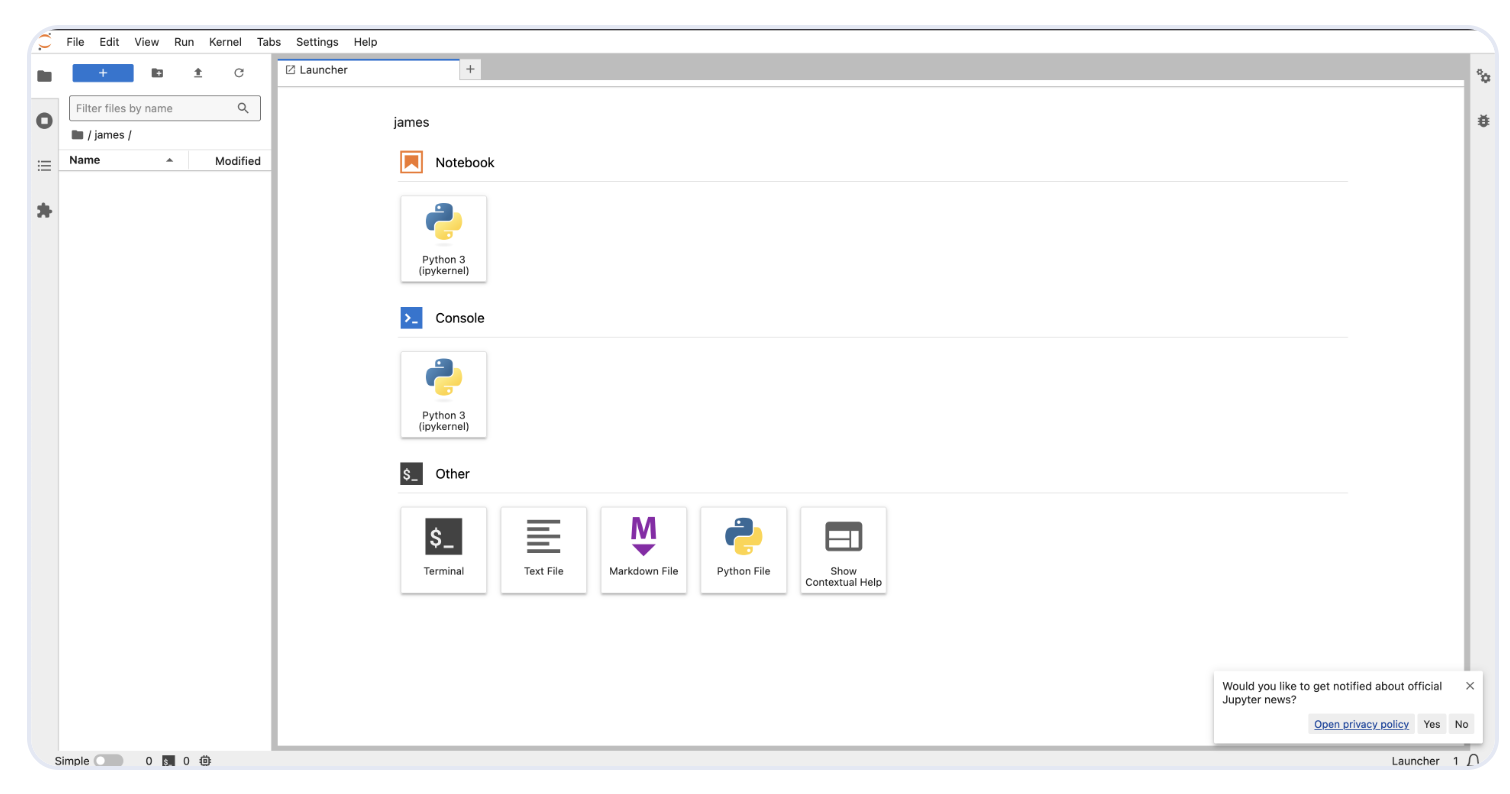This screenshot has height=794, width=1510.
Task: Click the root folder icon in breadcrumb
Action: pyautogui.click(x=77, y=135)
